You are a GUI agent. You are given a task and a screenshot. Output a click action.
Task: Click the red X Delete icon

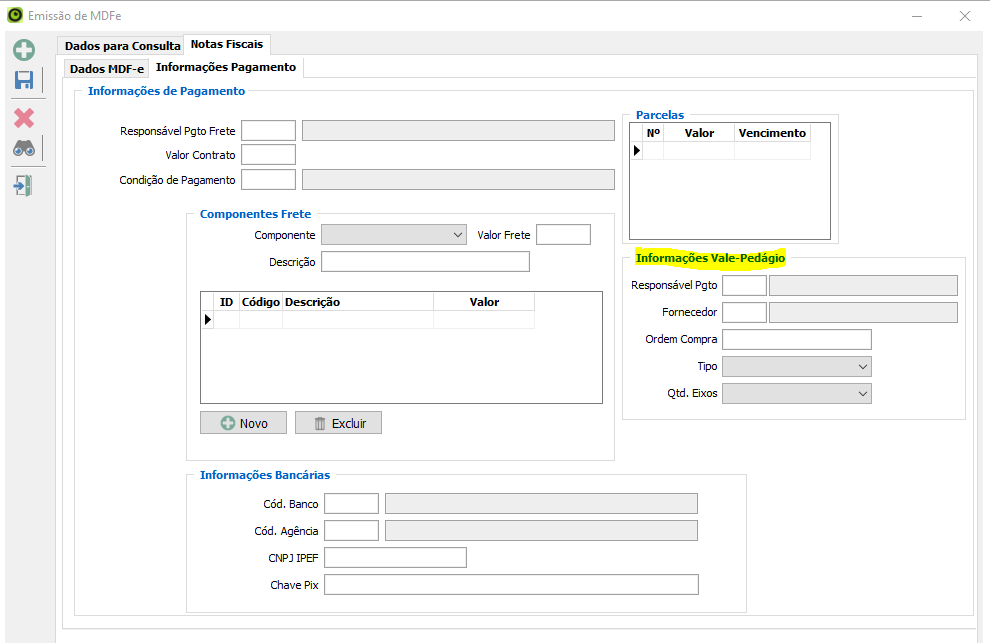pyautogui.click(x=24, y=118)
